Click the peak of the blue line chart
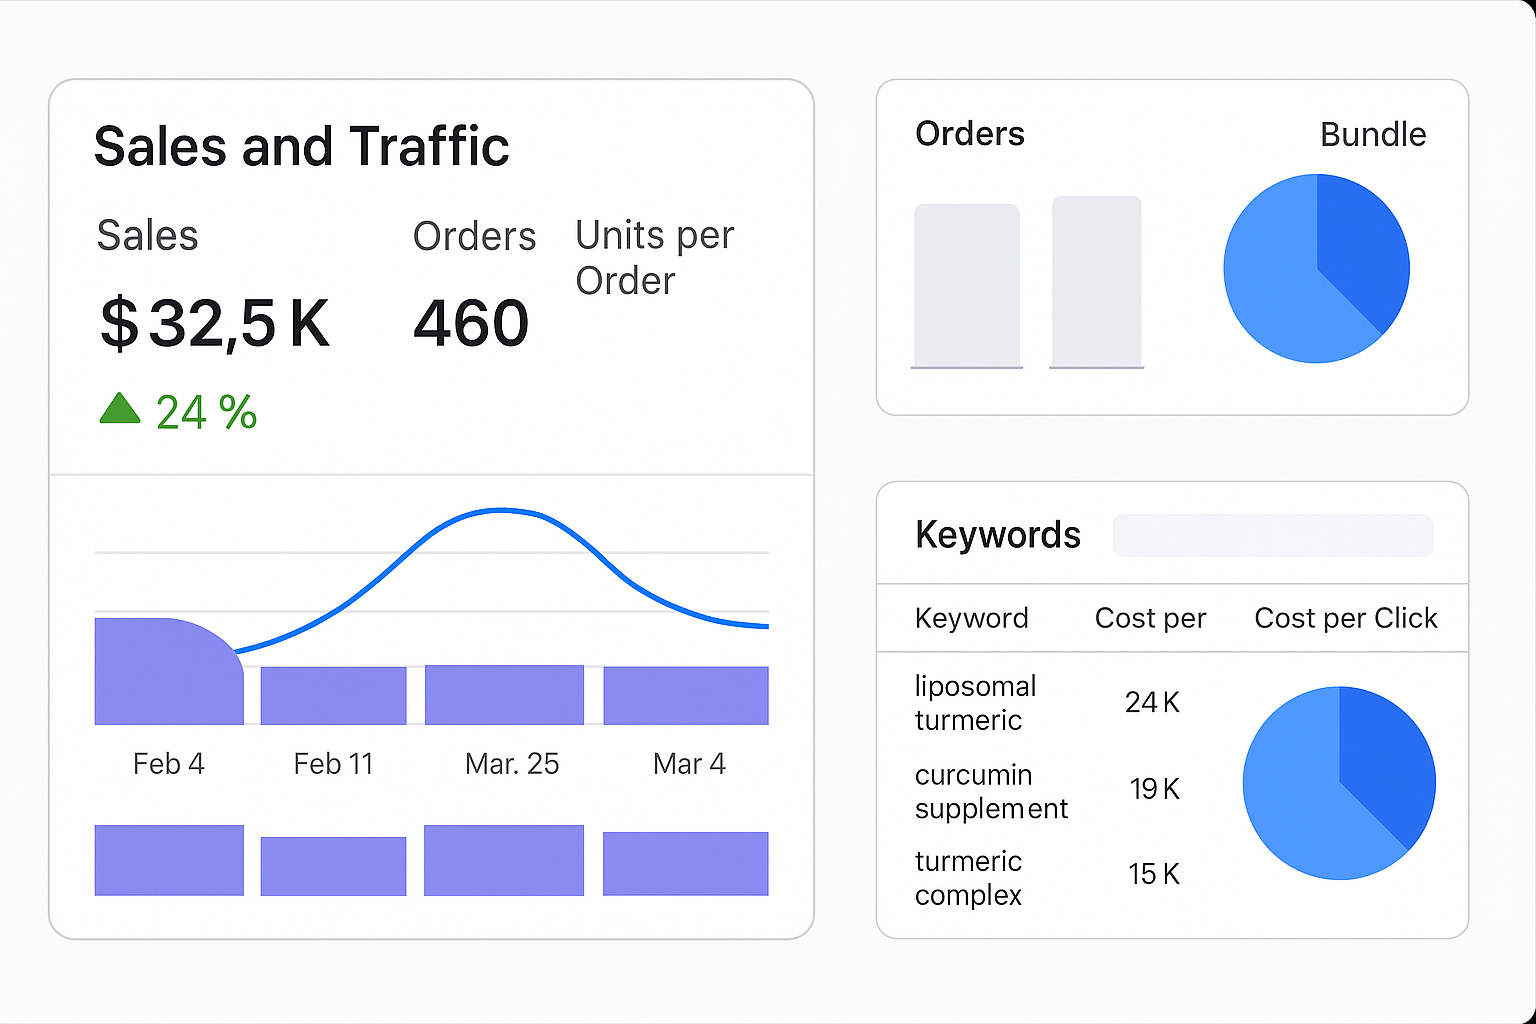 click(501, 511)
